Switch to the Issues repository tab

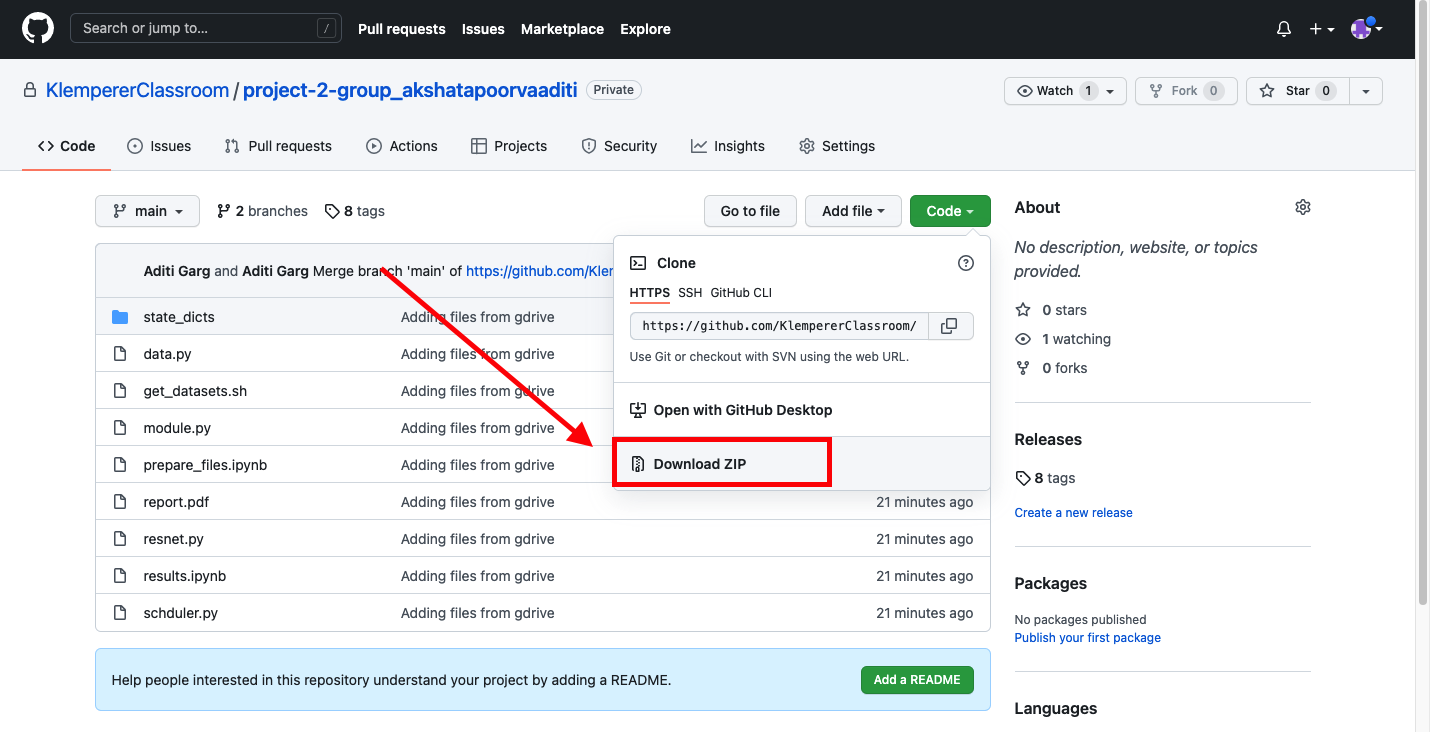point(159,146)
